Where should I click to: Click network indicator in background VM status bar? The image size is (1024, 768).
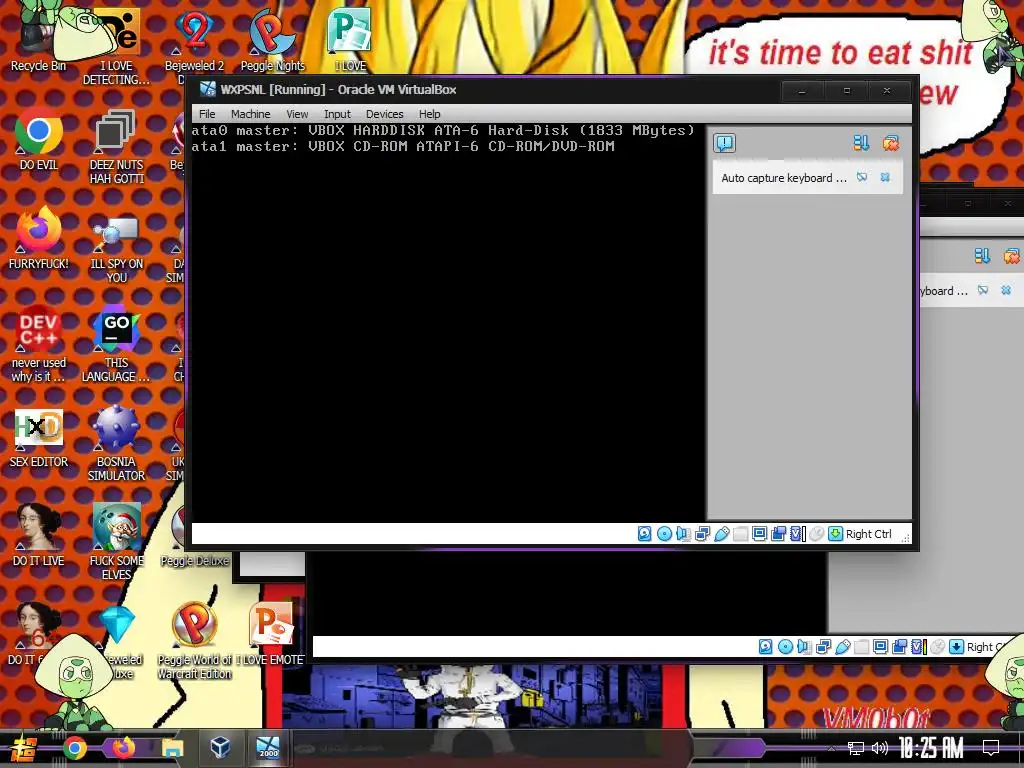(824, 647)
